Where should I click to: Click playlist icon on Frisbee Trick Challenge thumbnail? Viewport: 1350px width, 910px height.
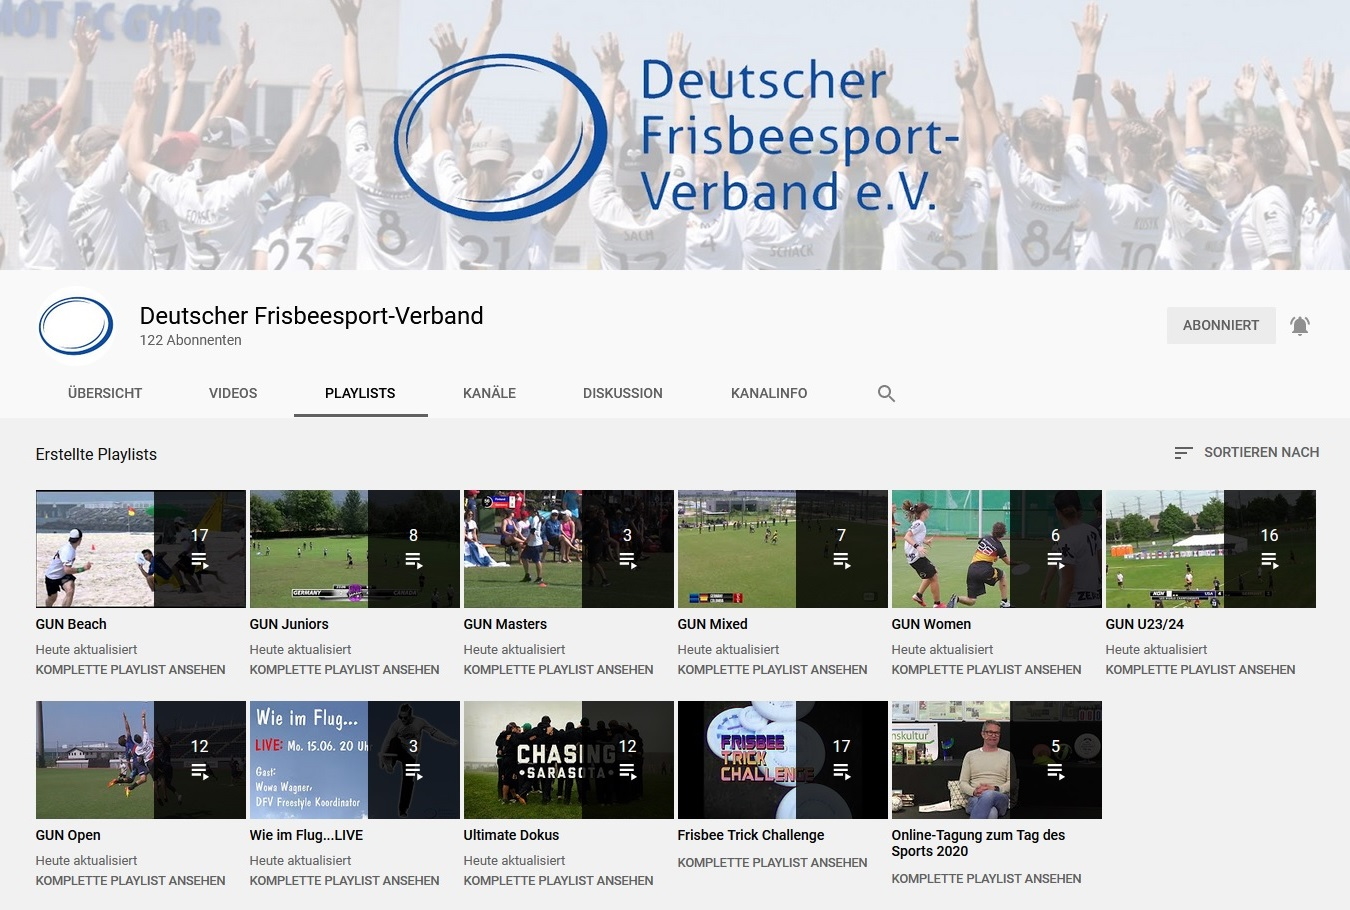point(841,772)
